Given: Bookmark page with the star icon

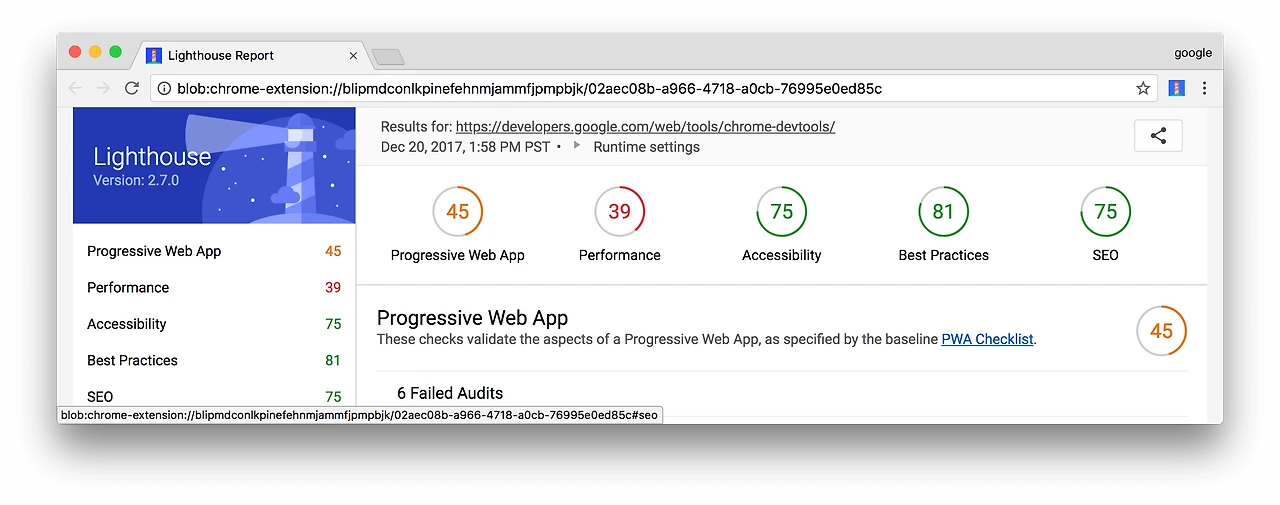Looking at the screenshot, I should pos(1143,88).
